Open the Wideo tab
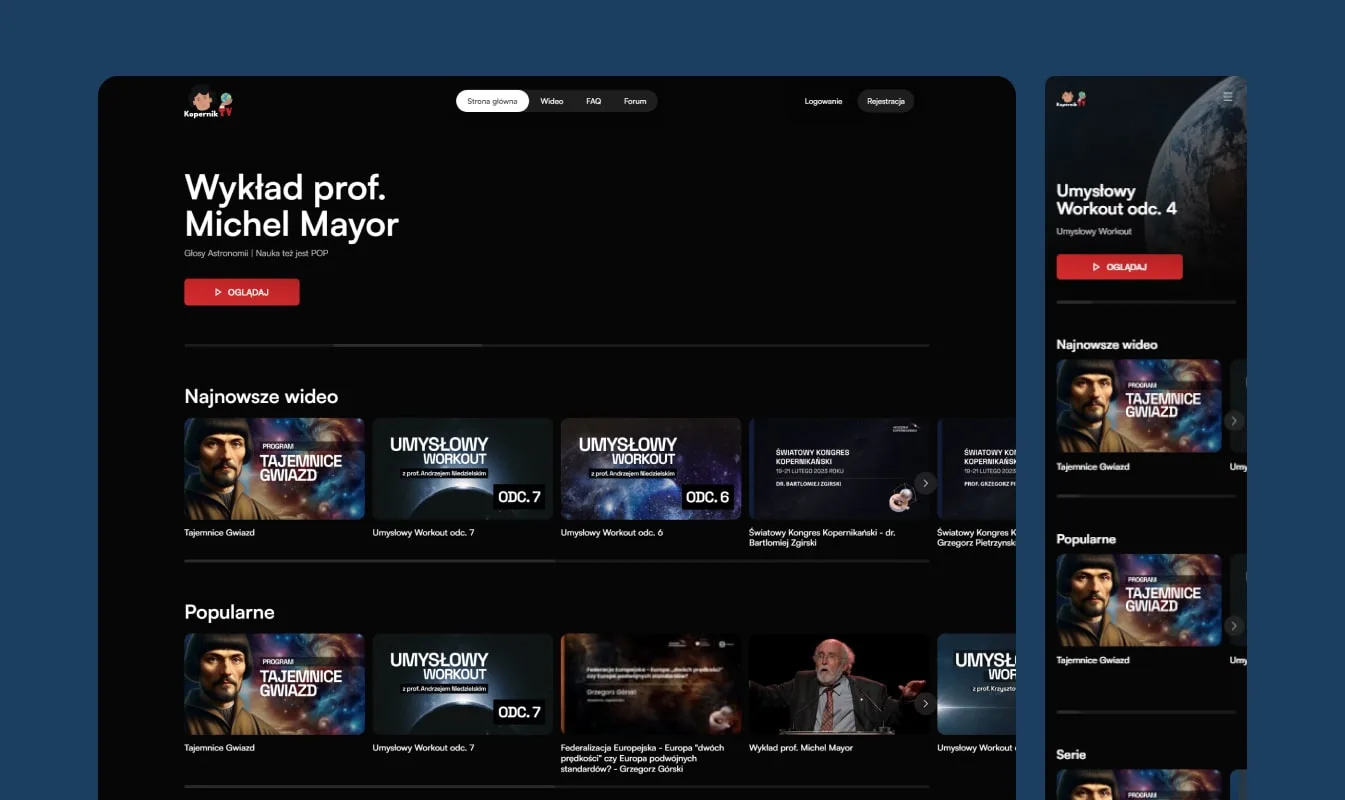 pyautogui.click(x=552, y=101)
